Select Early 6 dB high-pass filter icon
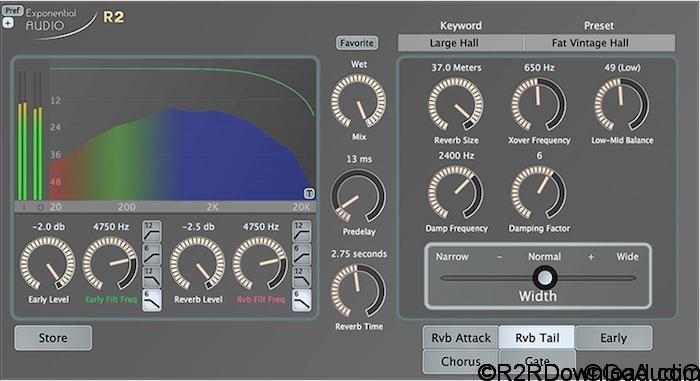The width and height of the screenshot is (700, 381). pos(152,254)
